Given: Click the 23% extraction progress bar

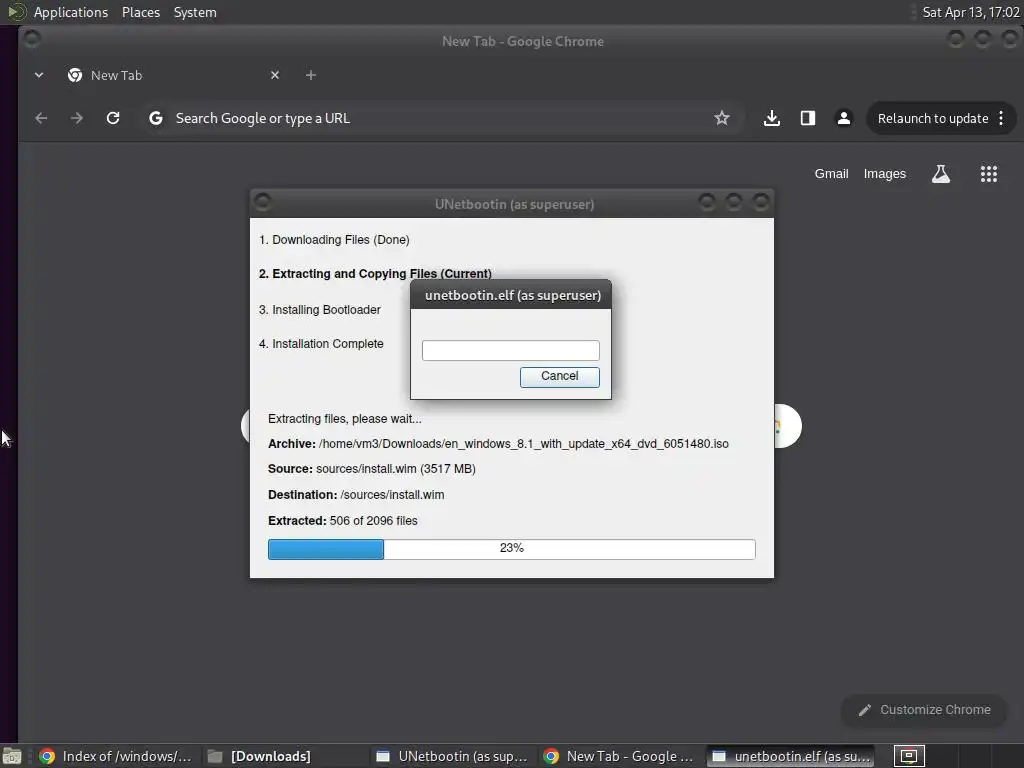Looking at the screenshot, I should (511, 549).
